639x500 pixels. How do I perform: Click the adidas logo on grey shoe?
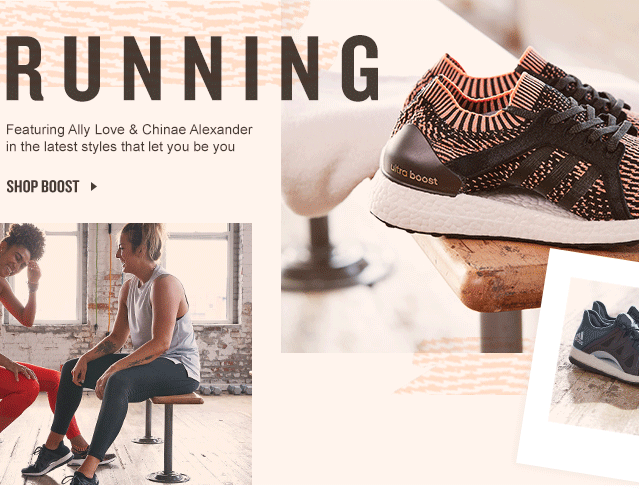click(x=580, y=337)
